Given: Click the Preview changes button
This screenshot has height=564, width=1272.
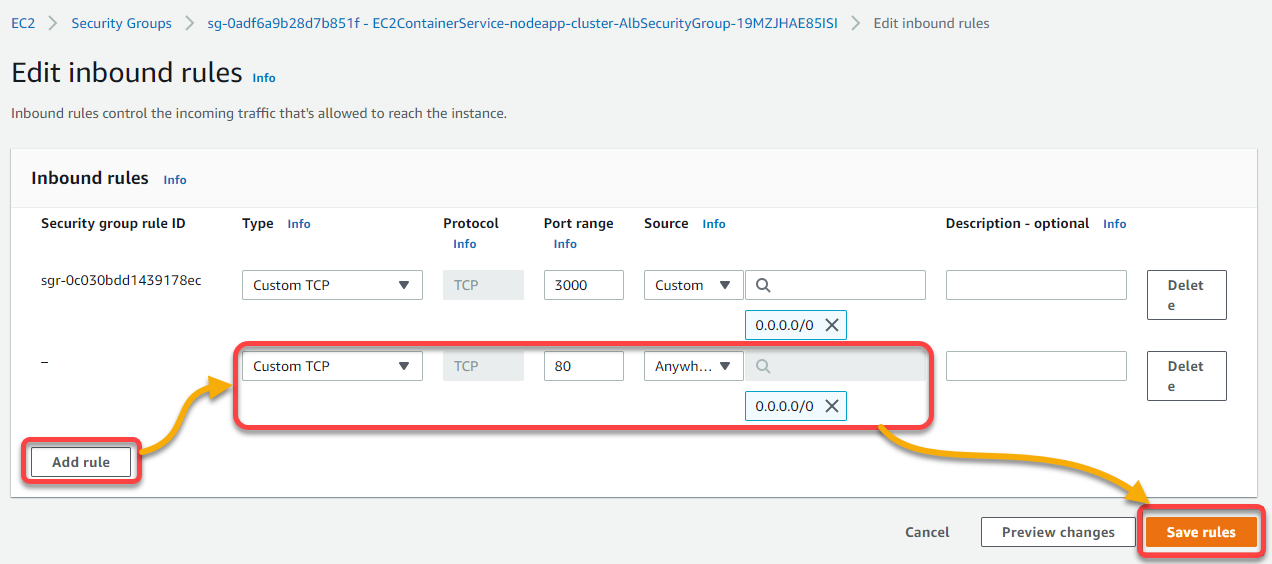Looking at the screenshot, I should point(1058,532).
